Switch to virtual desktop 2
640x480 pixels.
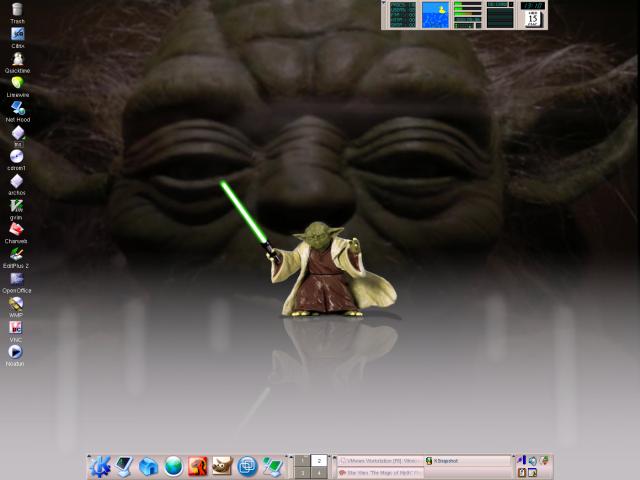click(x=319, y=461)
